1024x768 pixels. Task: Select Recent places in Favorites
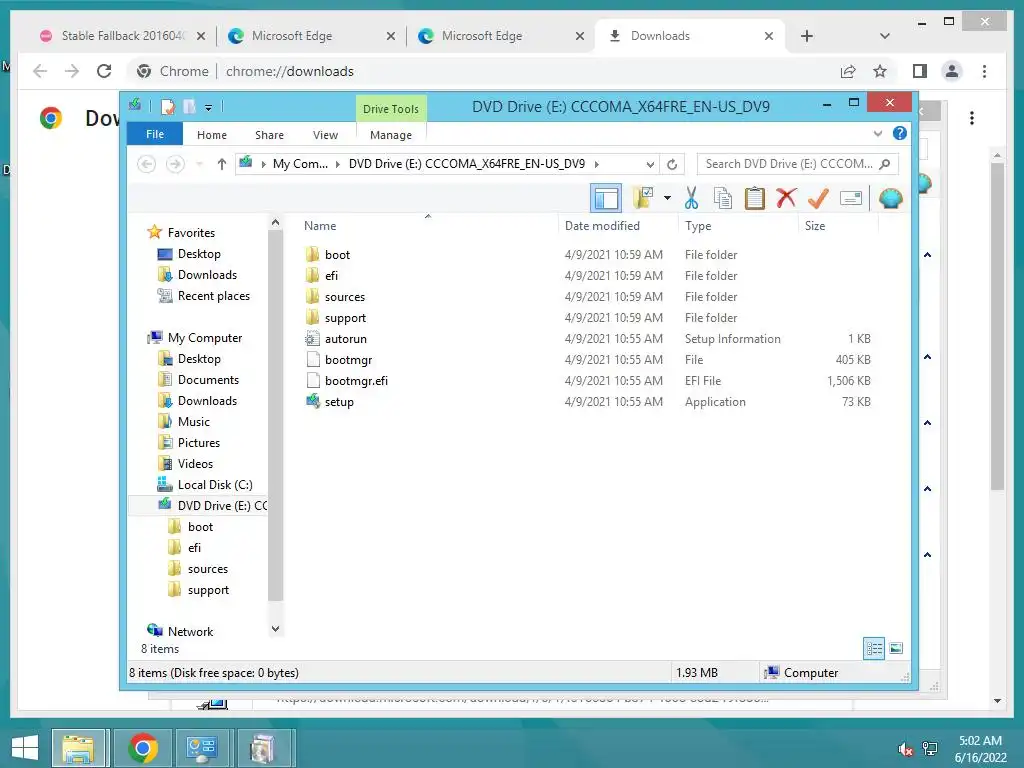pyautogui.click(x=214, y=296)
